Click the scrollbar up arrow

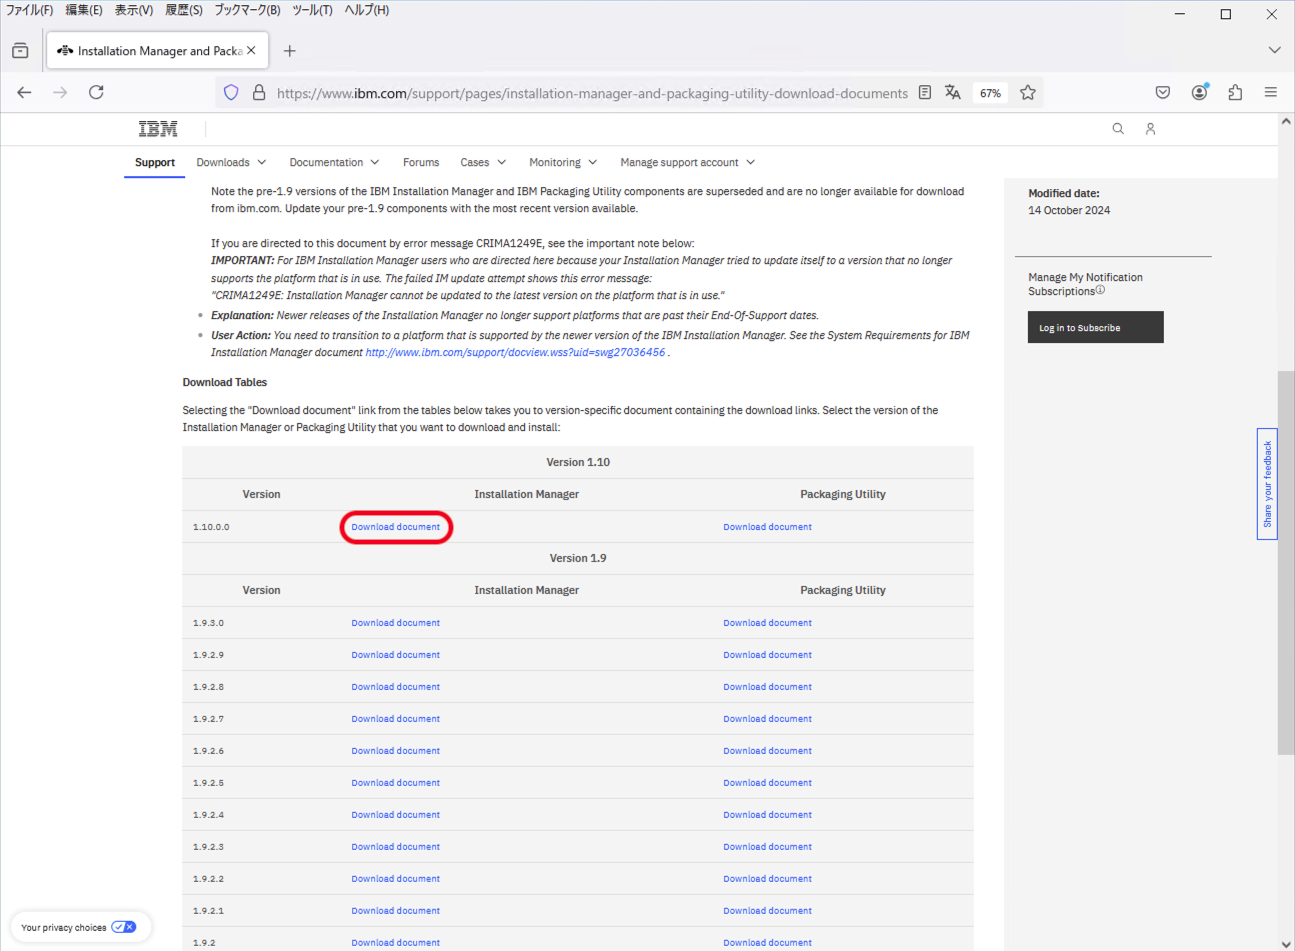(x=1286, y=122)
